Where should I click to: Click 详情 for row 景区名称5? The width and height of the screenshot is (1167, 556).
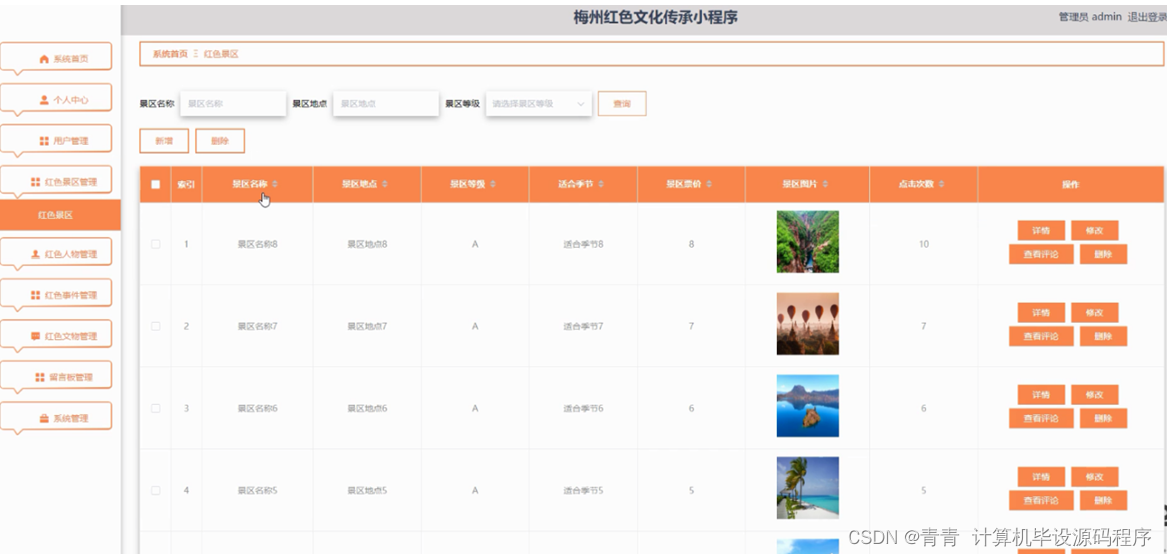coord(1041,476)
